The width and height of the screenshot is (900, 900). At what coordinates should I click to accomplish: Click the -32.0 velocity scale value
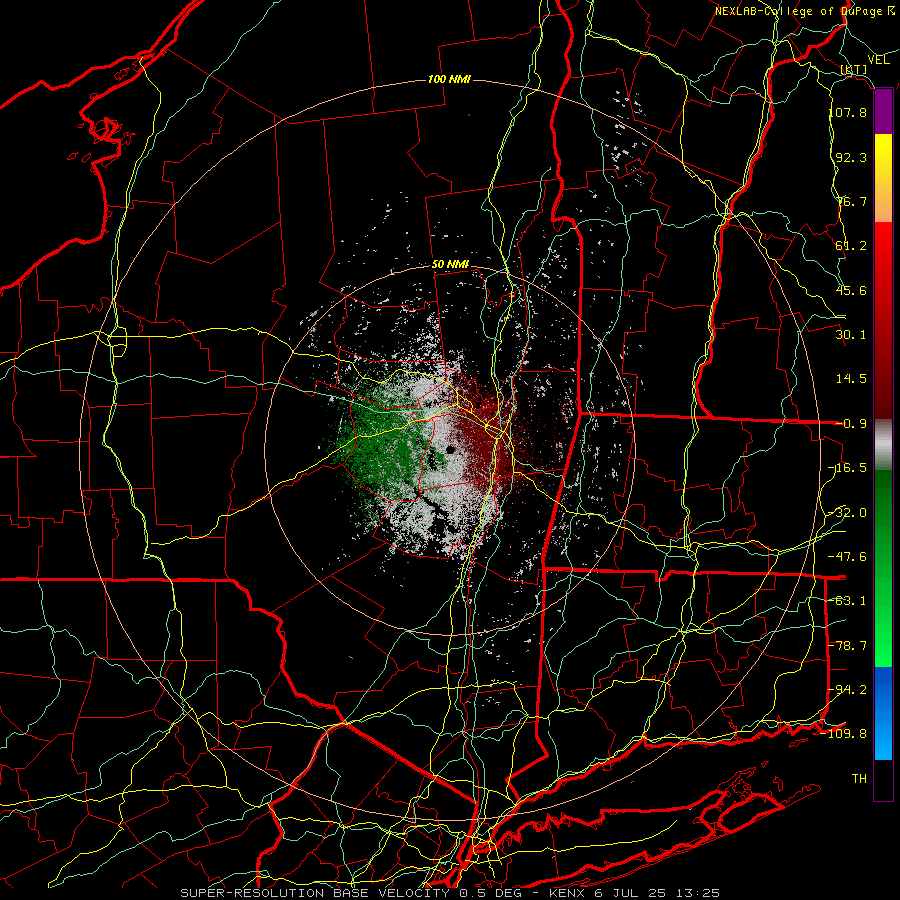tap(848, 513)
